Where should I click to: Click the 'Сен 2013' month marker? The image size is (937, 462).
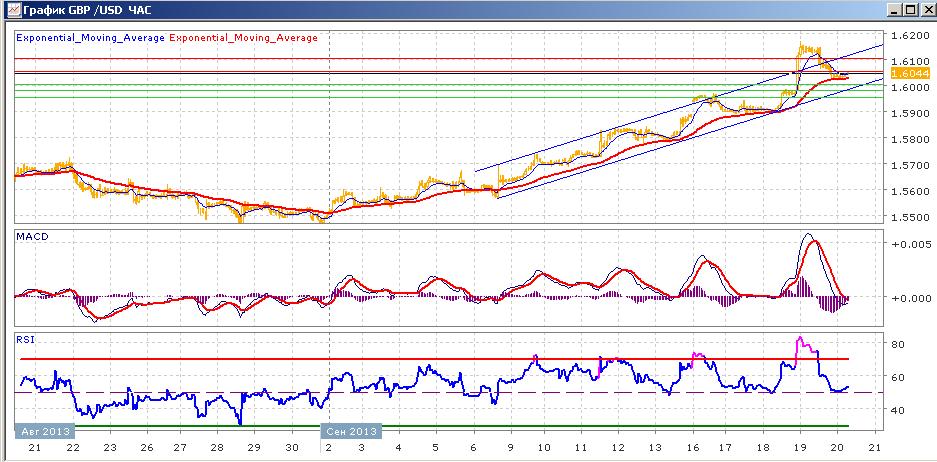[351, 432]
